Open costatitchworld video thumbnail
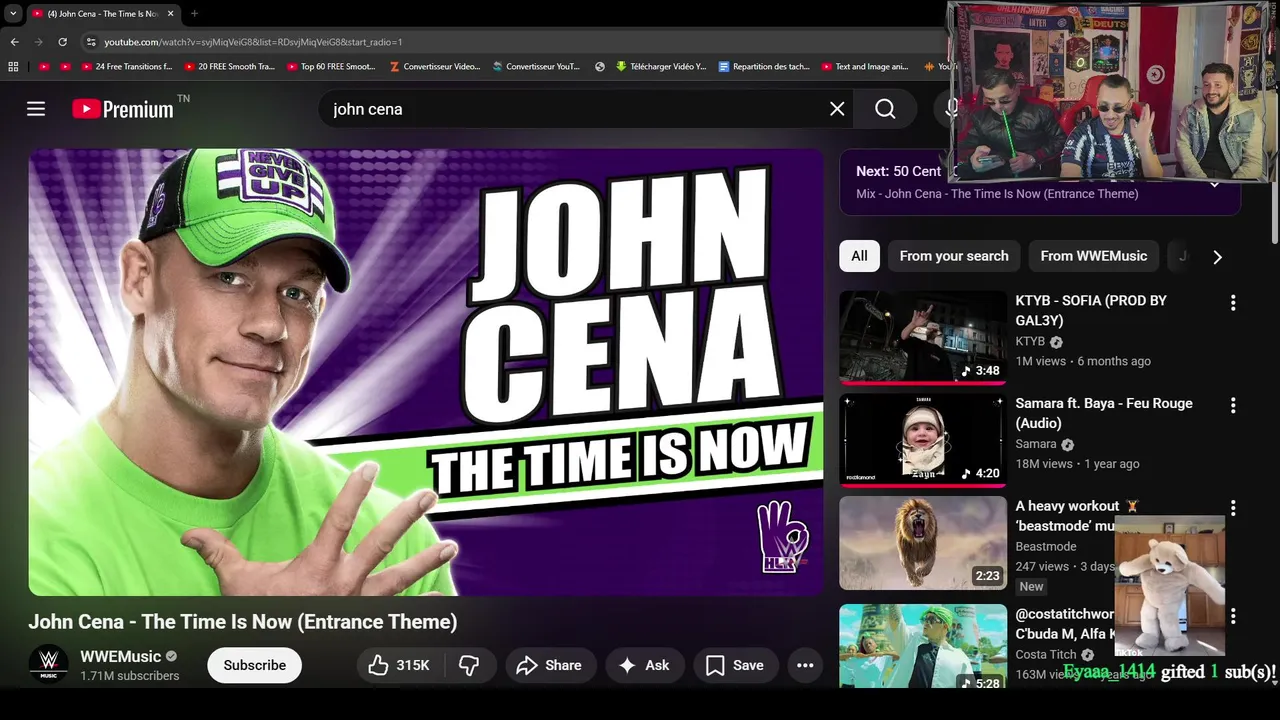The height and width of the screenshot is (720, 1280). (923, 646)
